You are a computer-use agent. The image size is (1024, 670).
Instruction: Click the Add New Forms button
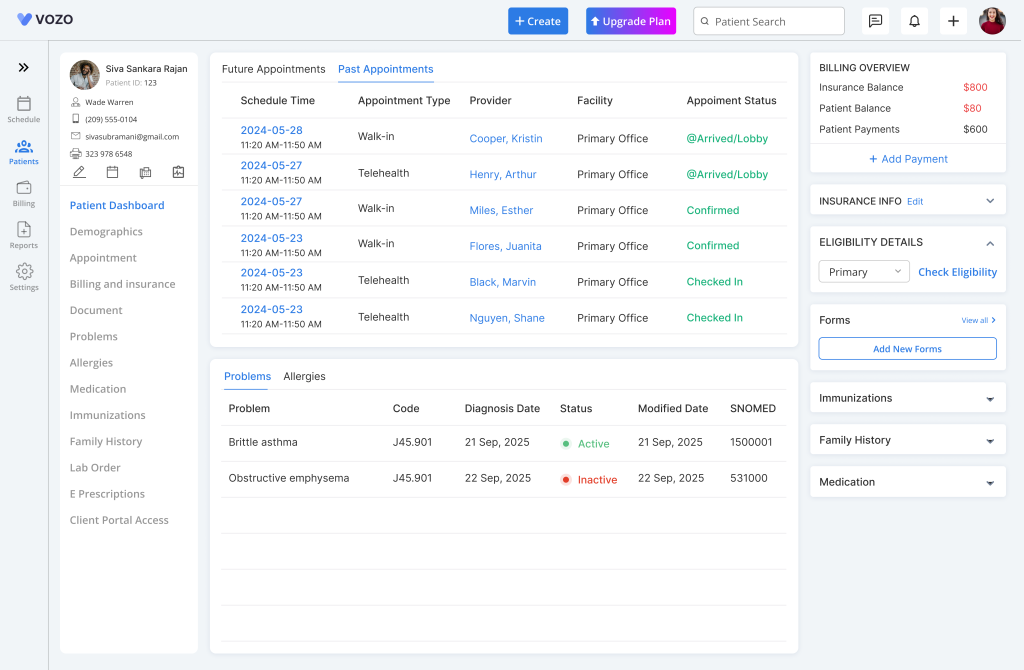click(x=907, y=349)
